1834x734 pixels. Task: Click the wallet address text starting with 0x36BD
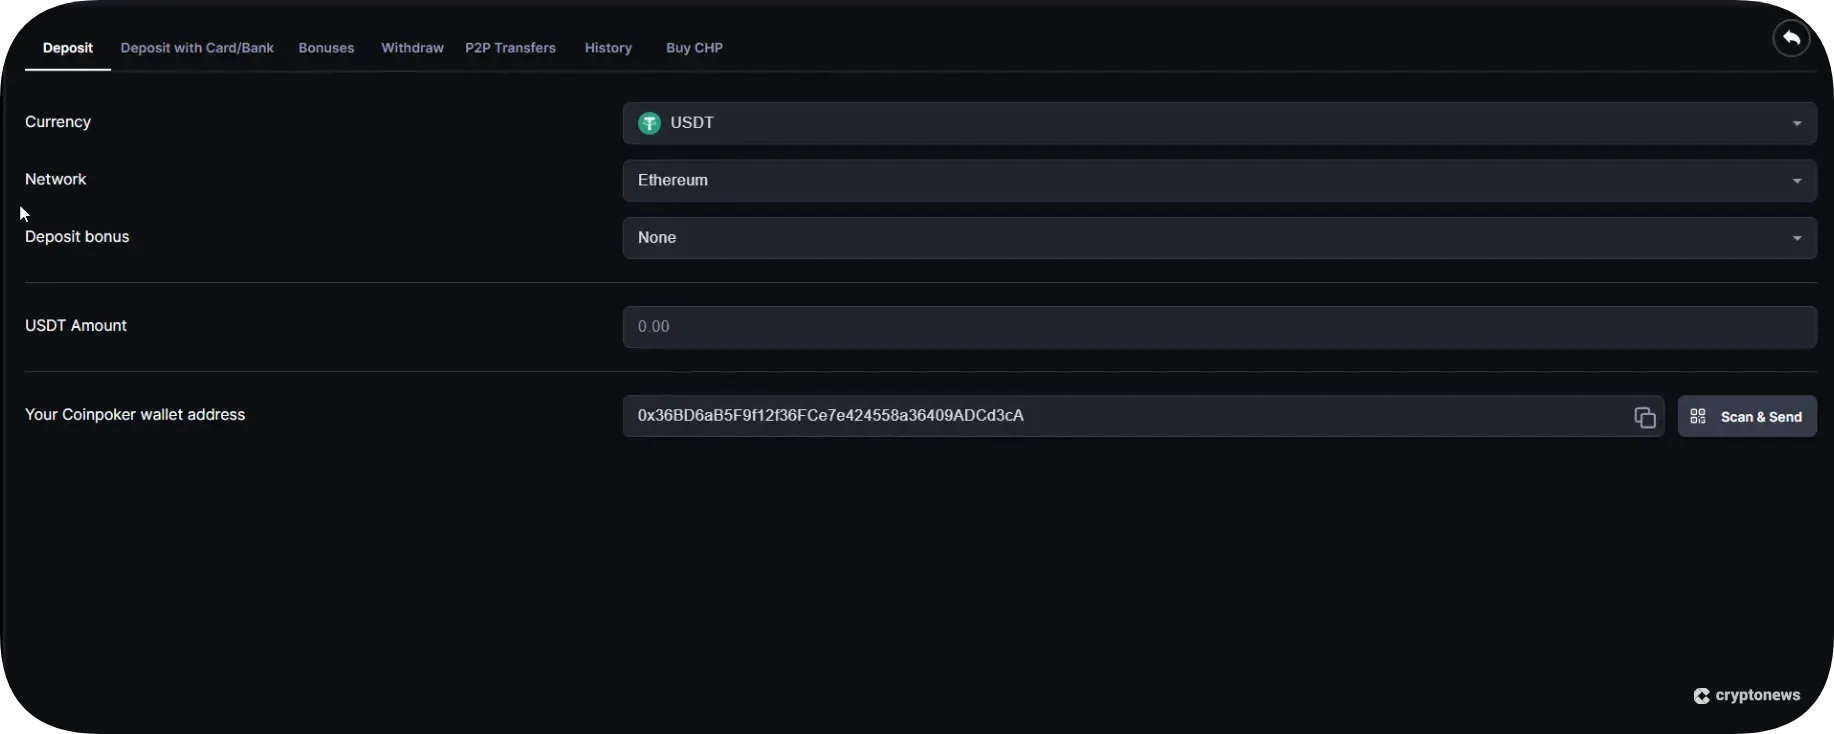830,416
